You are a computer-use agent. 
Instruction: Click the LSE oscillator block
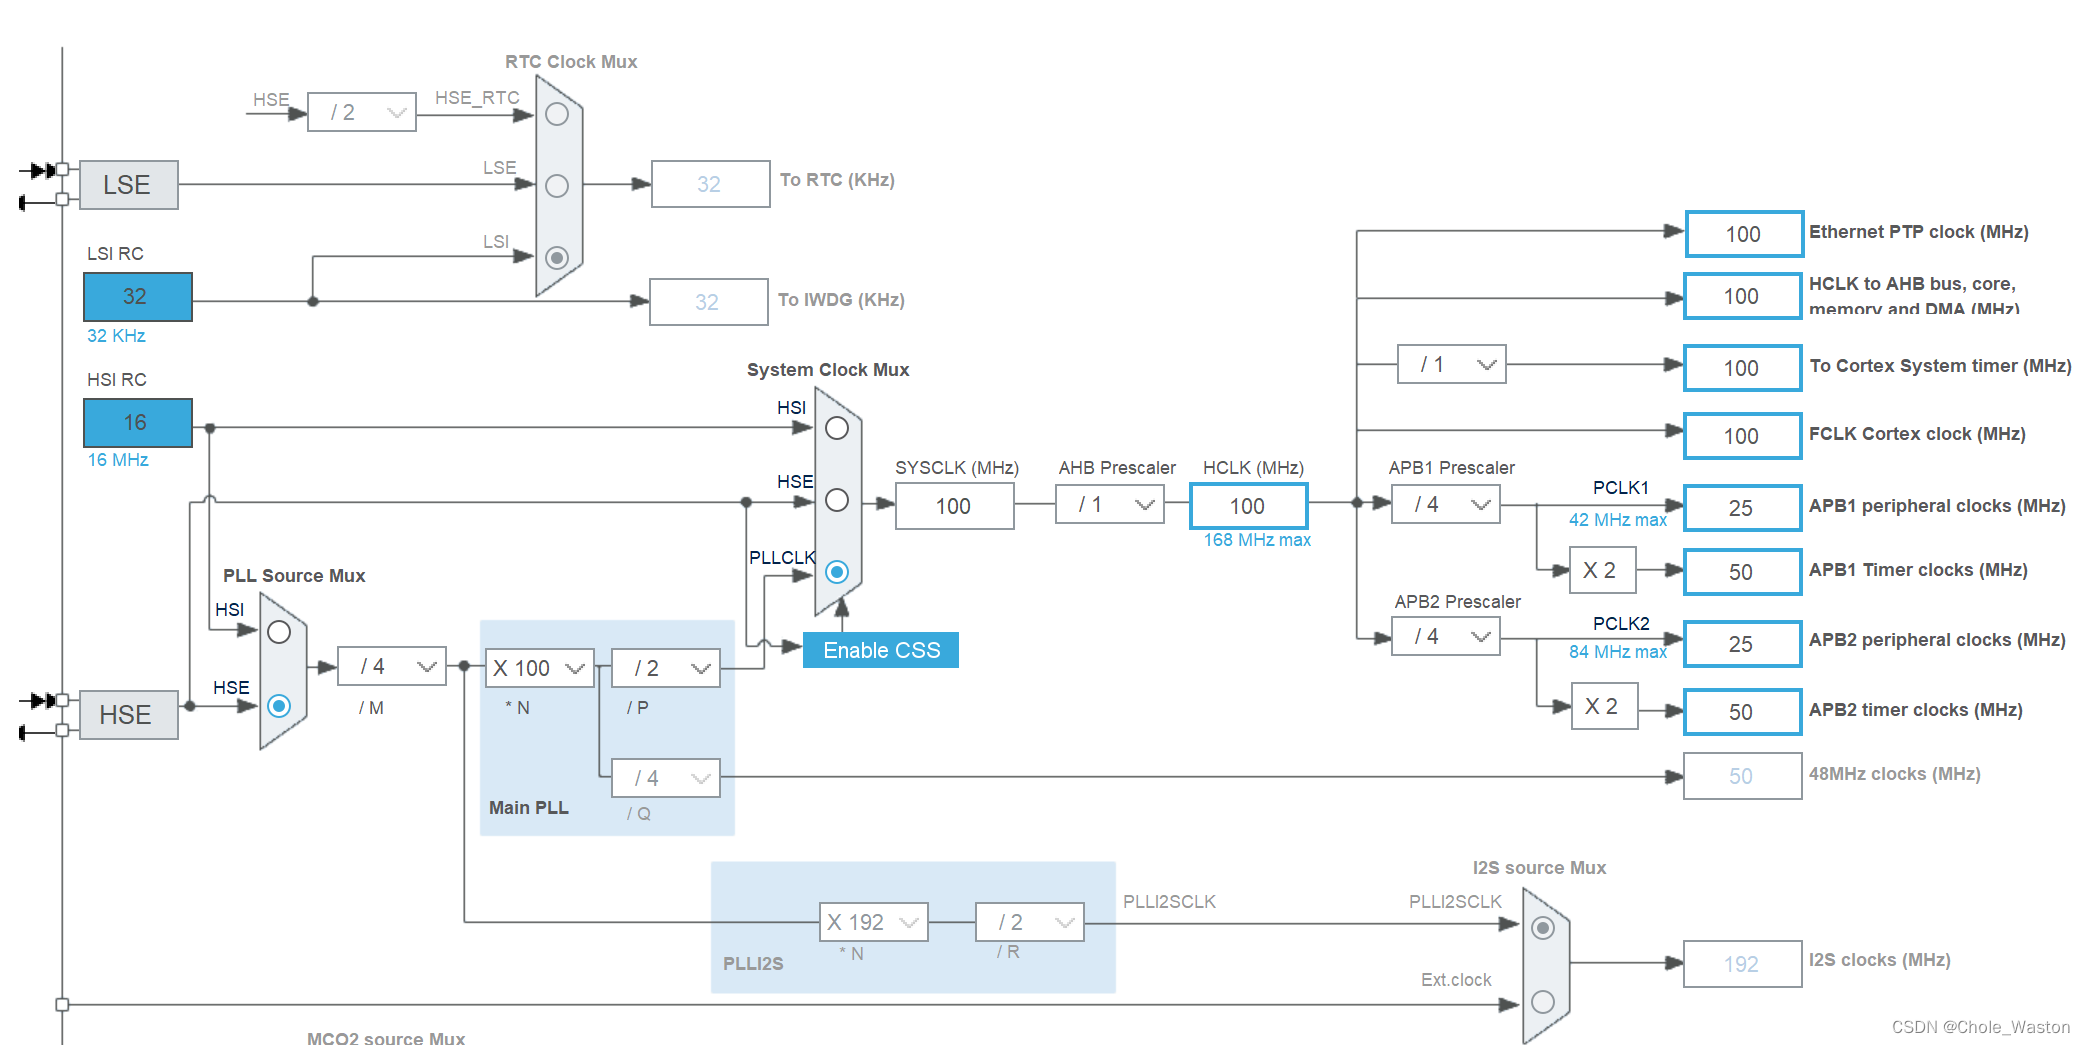(x=129, y=185)
